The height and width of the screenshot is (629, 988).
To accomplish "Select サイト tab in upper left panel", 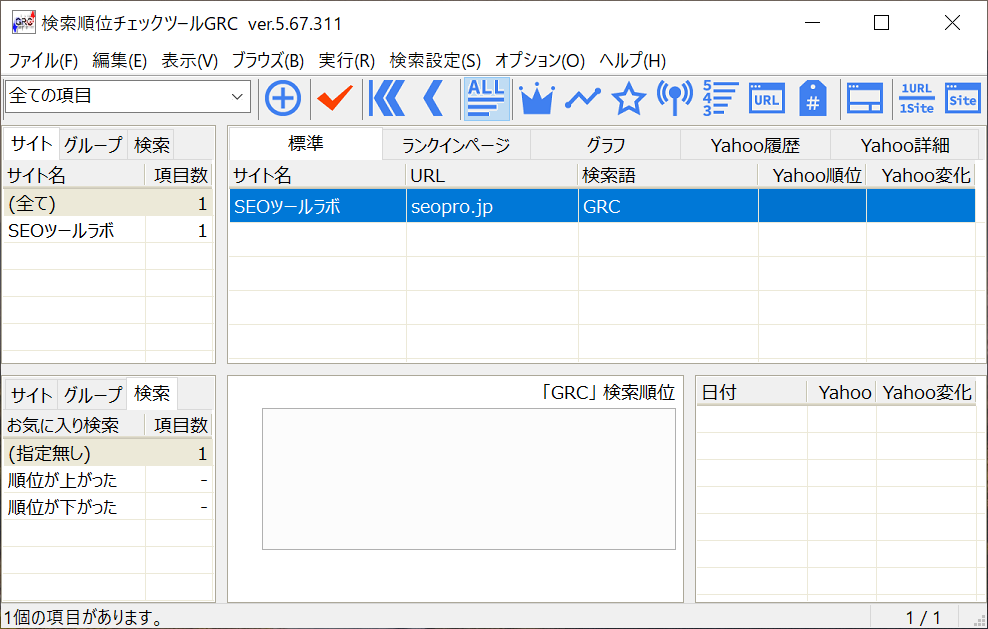I will (x=32, y=144).
